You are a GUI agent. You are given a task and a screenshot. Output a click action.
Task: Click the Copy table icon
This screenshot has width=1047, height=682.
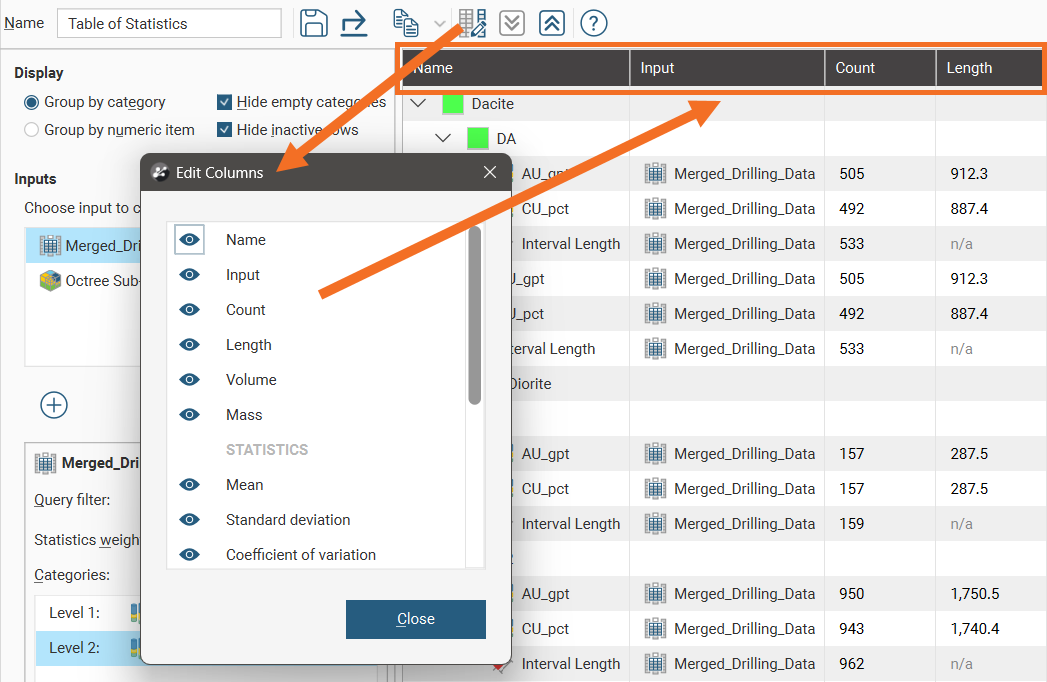point(405,23)
